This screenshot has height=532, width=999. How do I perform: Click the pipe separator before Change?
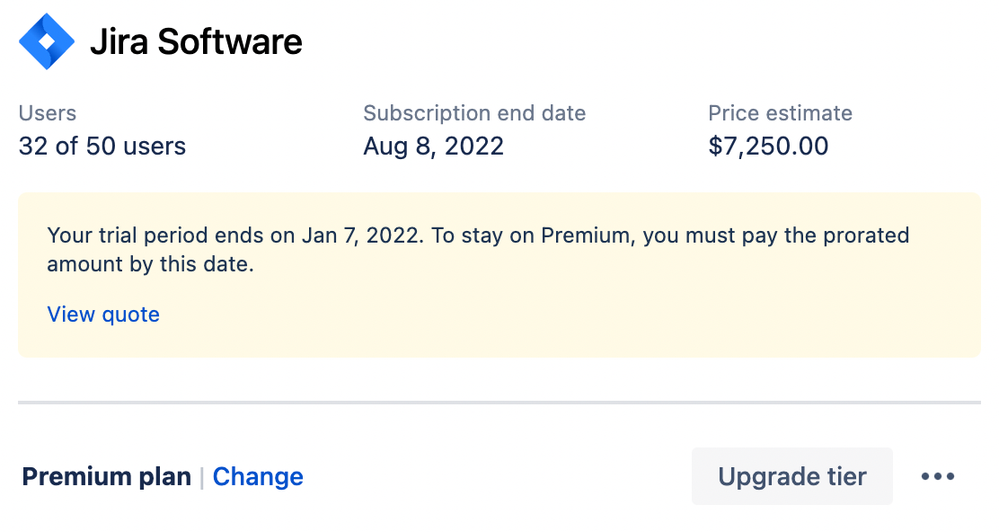point(202,477)
